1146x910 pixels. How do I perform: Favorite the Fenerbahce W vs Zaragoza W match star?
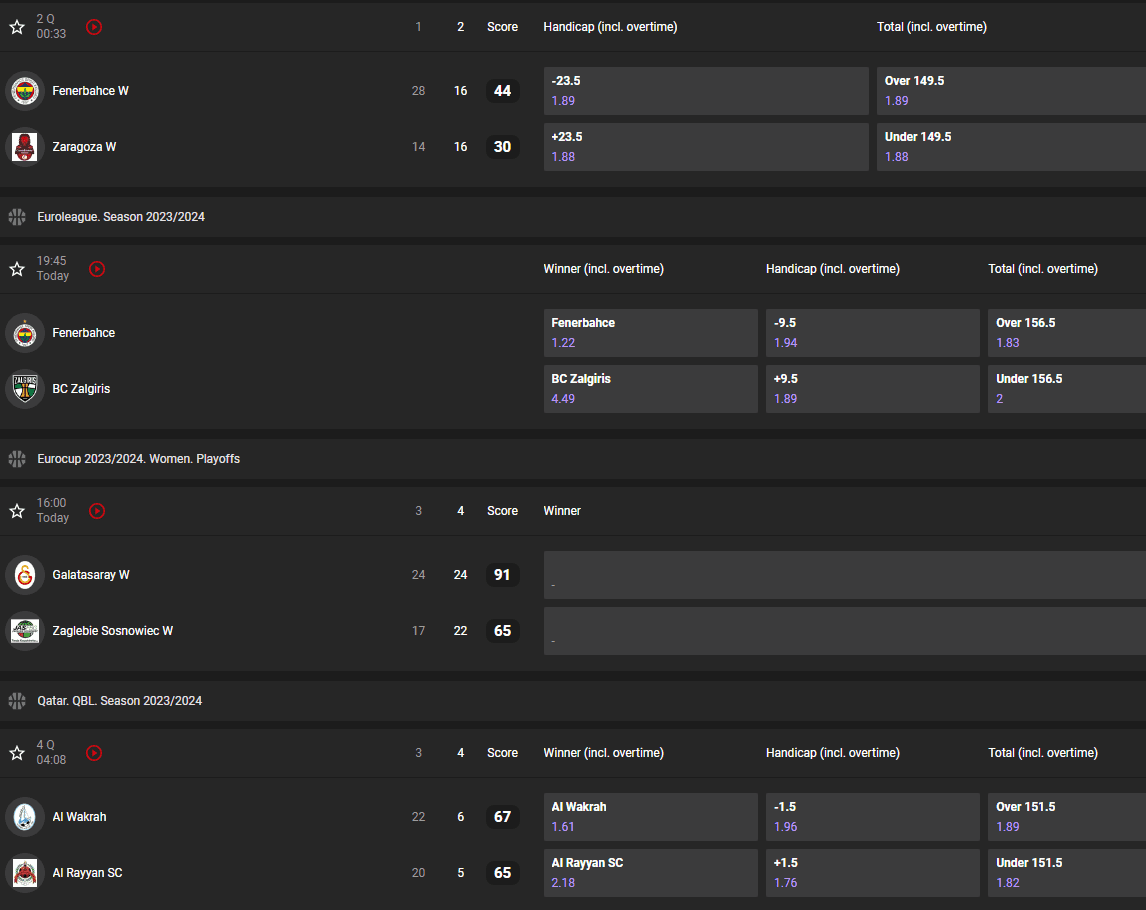(17, 27)
